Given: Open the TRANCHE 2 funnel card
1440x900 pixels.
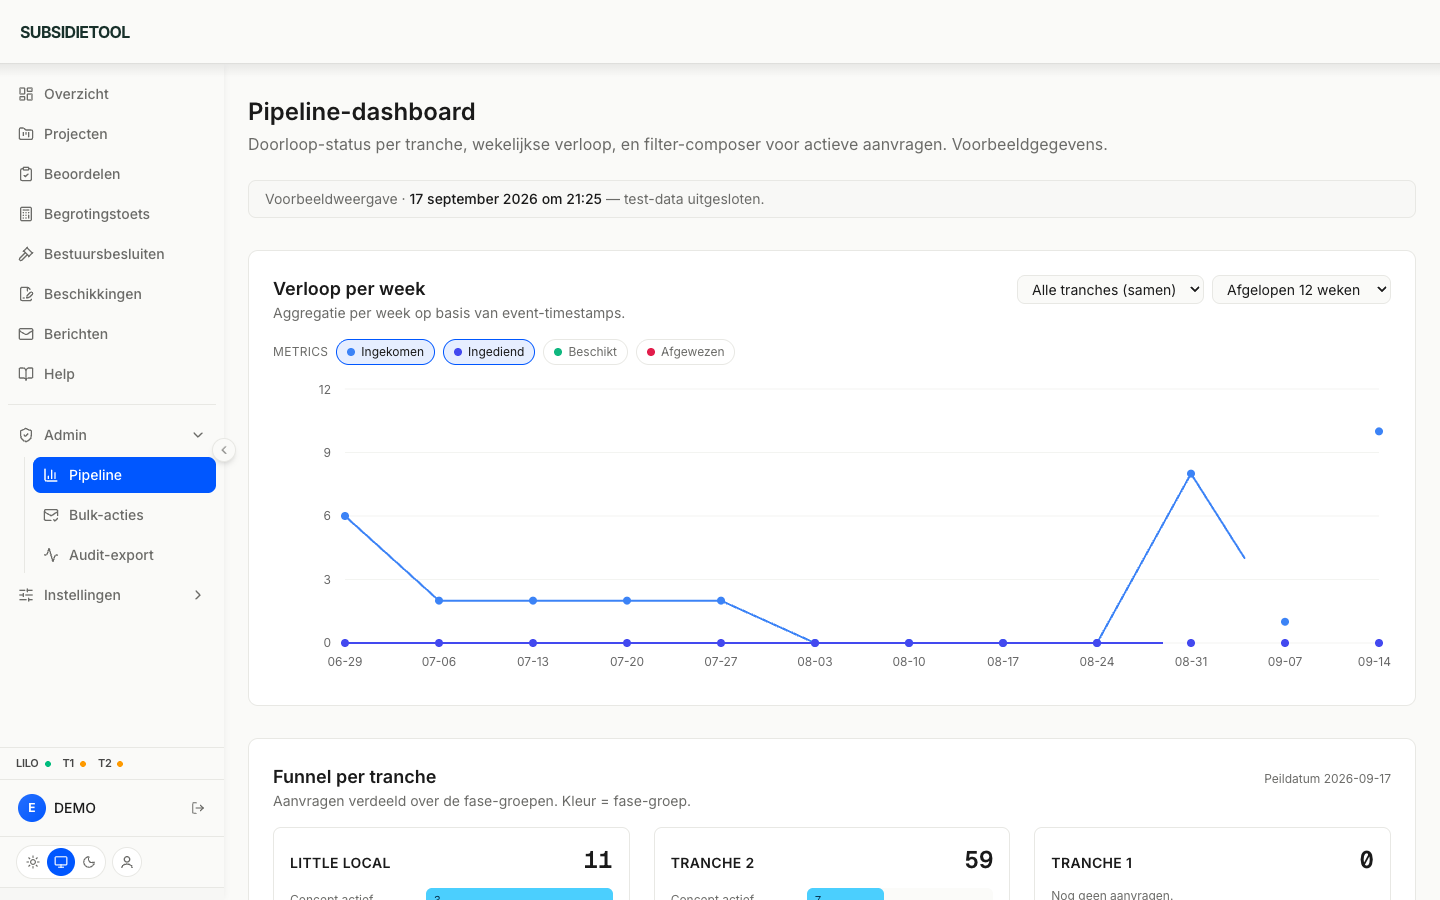Looking at the screenshot, I should pos(832,864).
